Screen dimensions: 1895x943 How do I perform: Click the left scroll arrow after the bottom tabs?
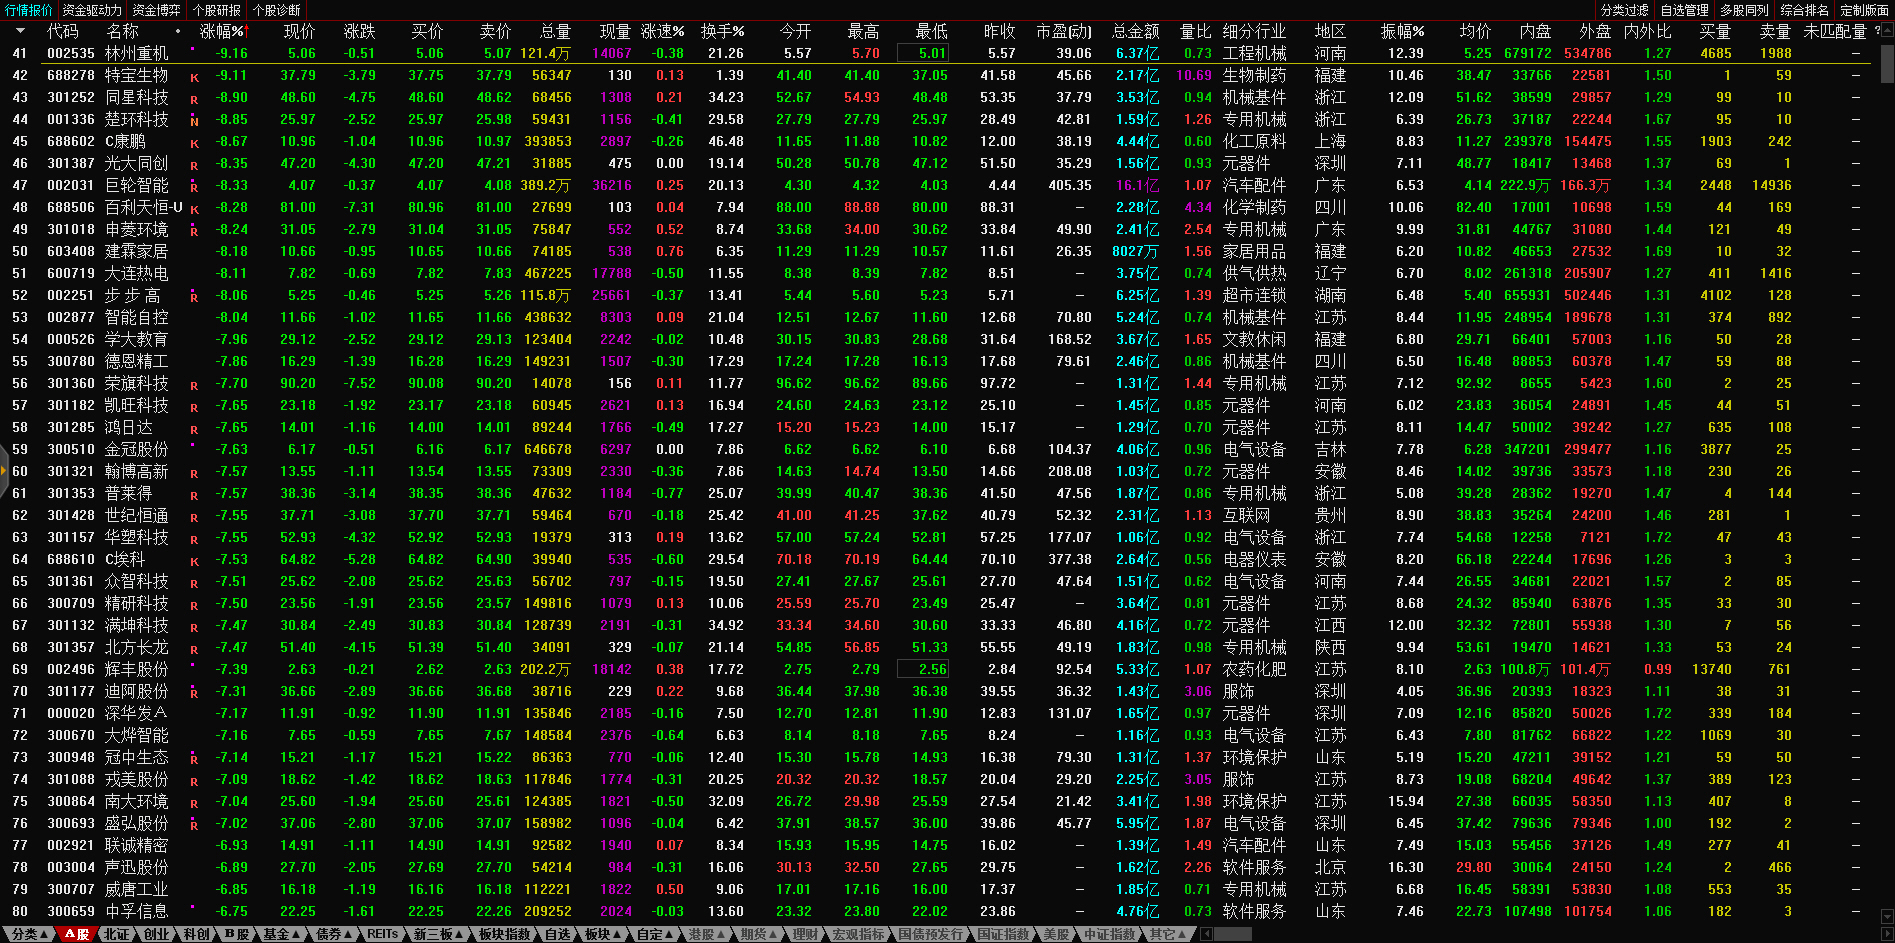pyautogui.click(x=1207, y=934)
